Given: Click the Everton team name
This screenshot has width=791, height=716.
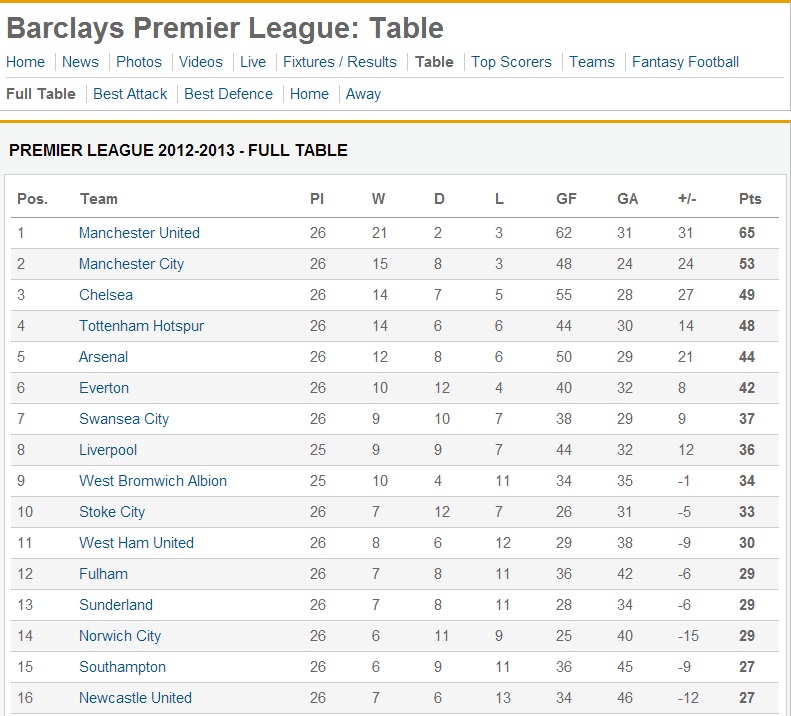Looking at the screenshot, I should point(104,388).
